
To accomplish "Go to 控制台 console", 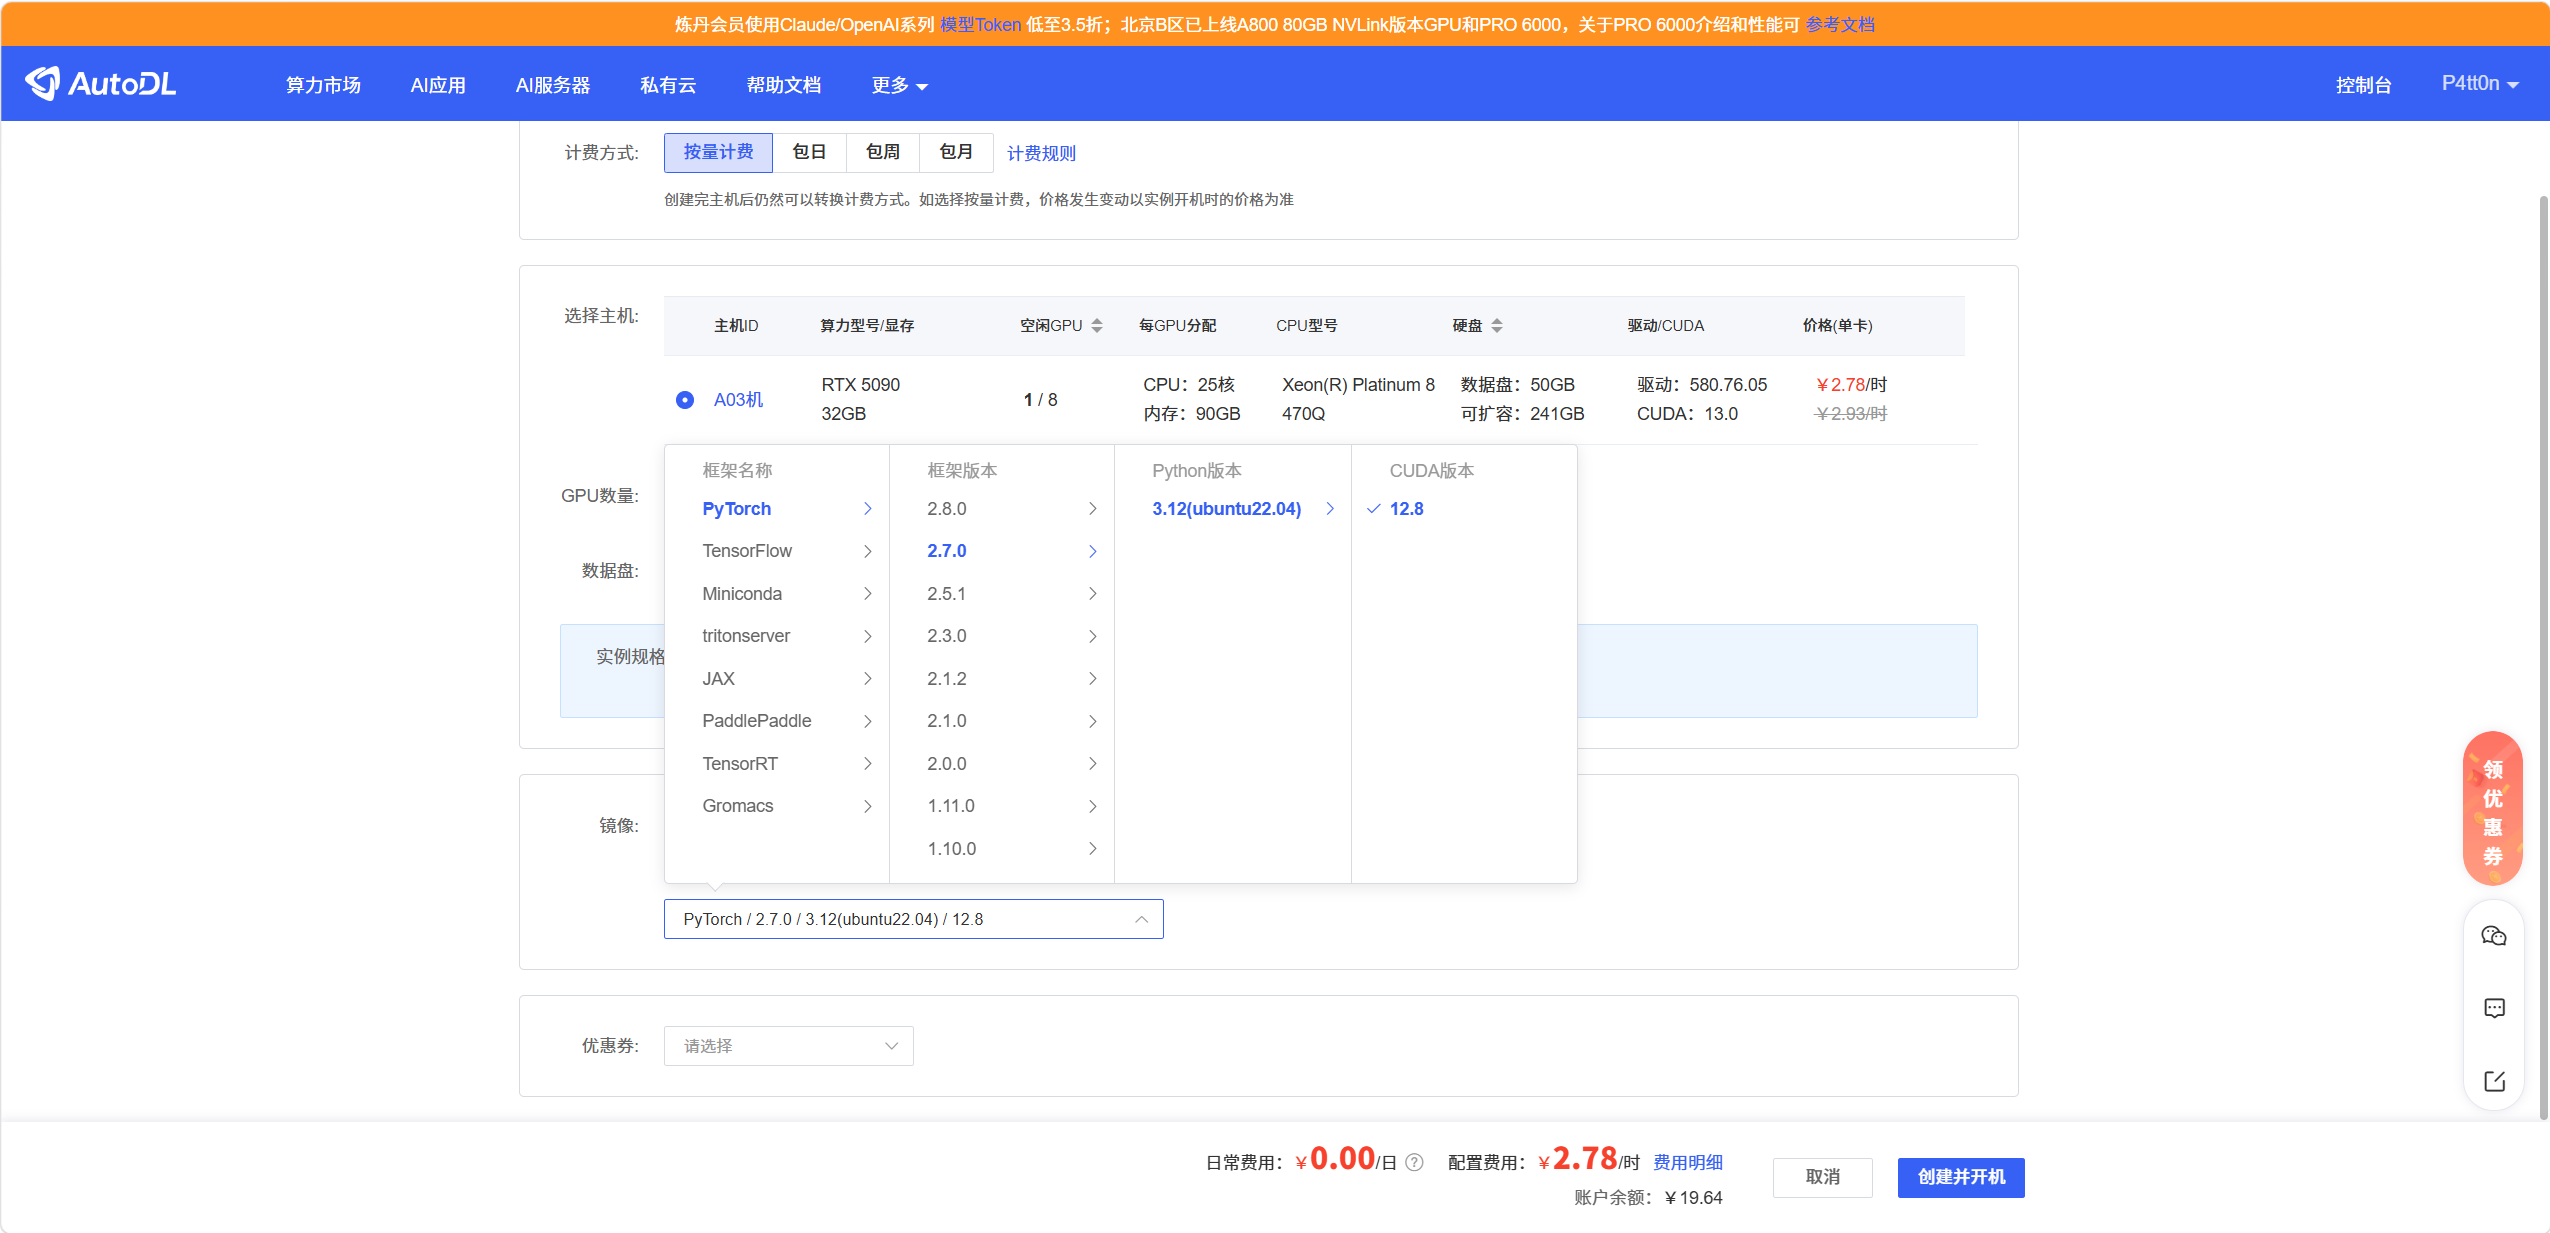I will (2364, 85).
